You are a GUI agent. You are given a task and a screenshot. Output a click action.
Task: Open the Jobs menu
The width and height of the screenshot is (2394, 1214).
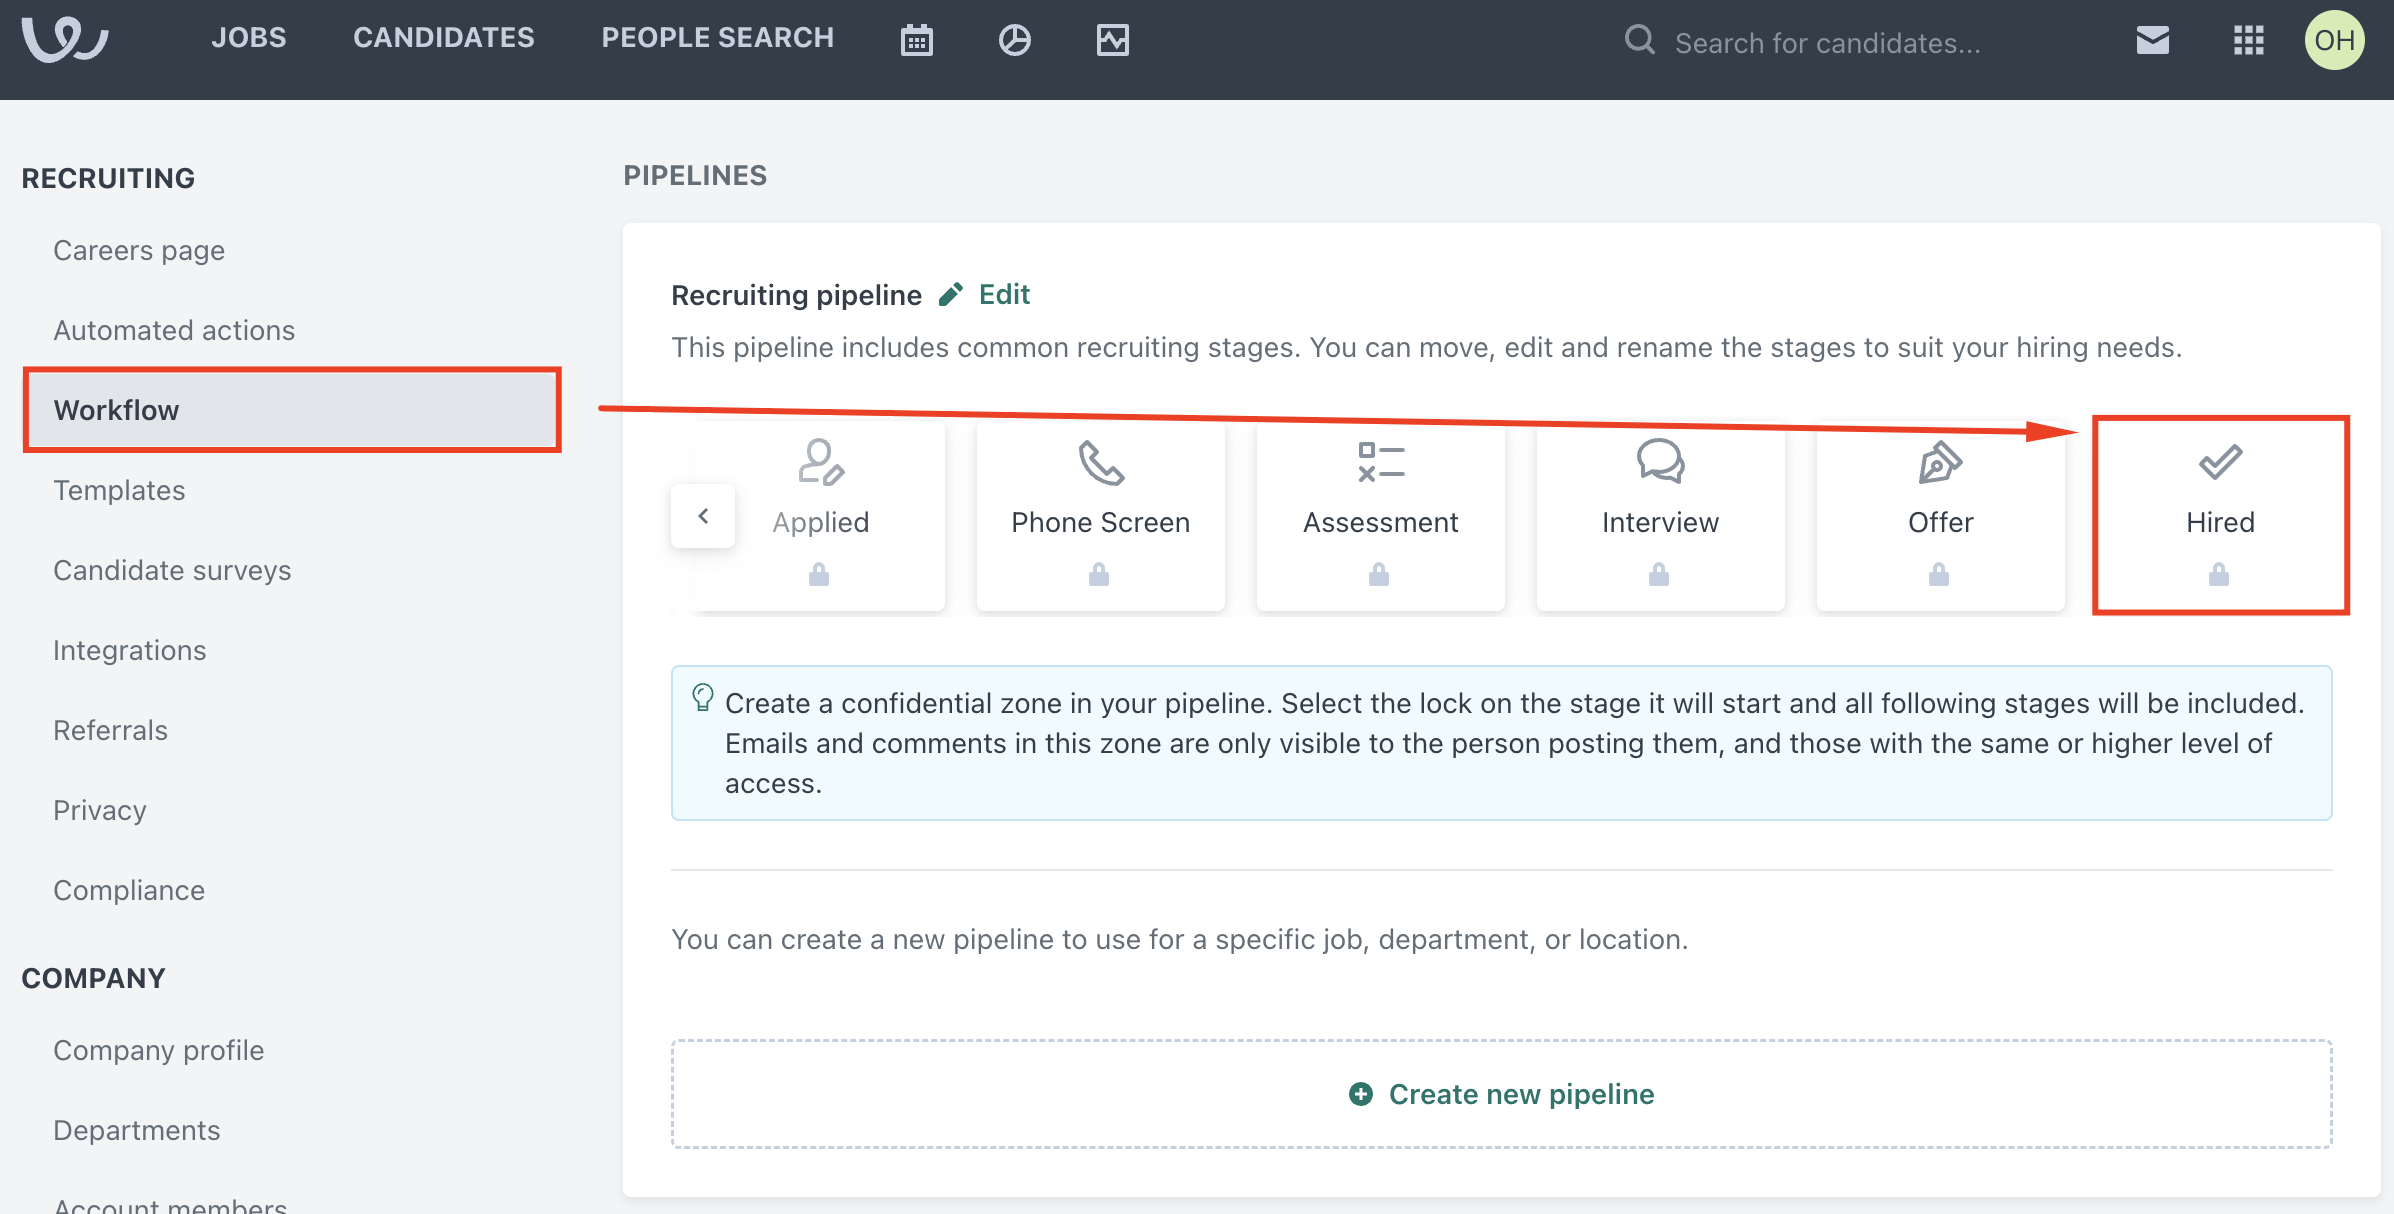pos(249,38)
